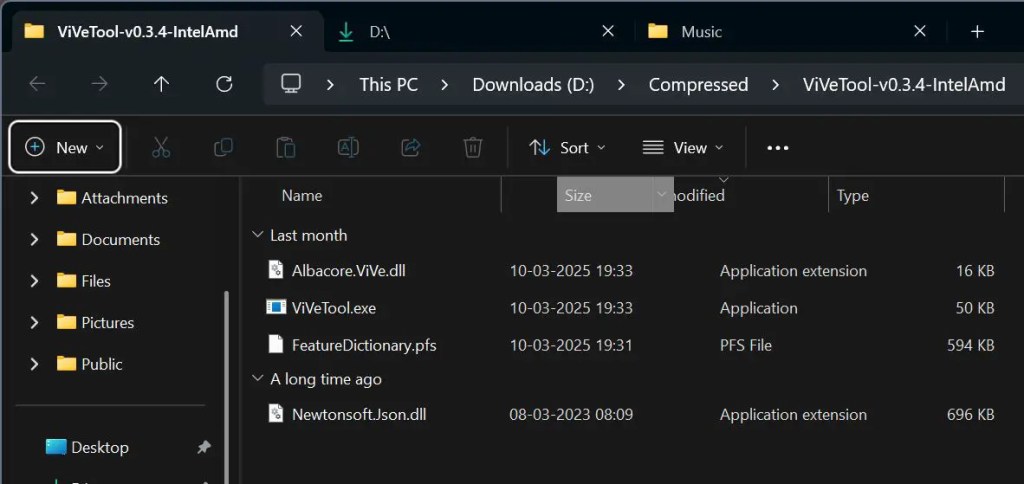Click the PC monitor icon in address bar

(291, 84)
